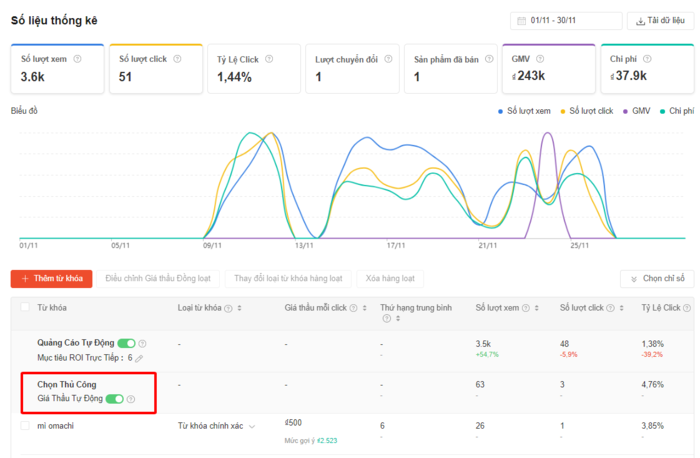Click help icon beside Quảng Cáo Tự Động toggle

(x=142, y=344)
